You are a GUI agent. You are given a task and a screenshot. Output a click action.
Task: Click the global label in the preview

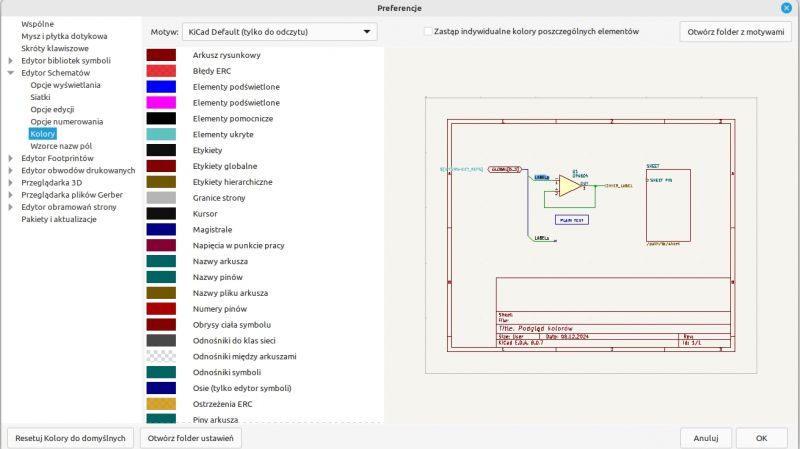click(505, 169)
